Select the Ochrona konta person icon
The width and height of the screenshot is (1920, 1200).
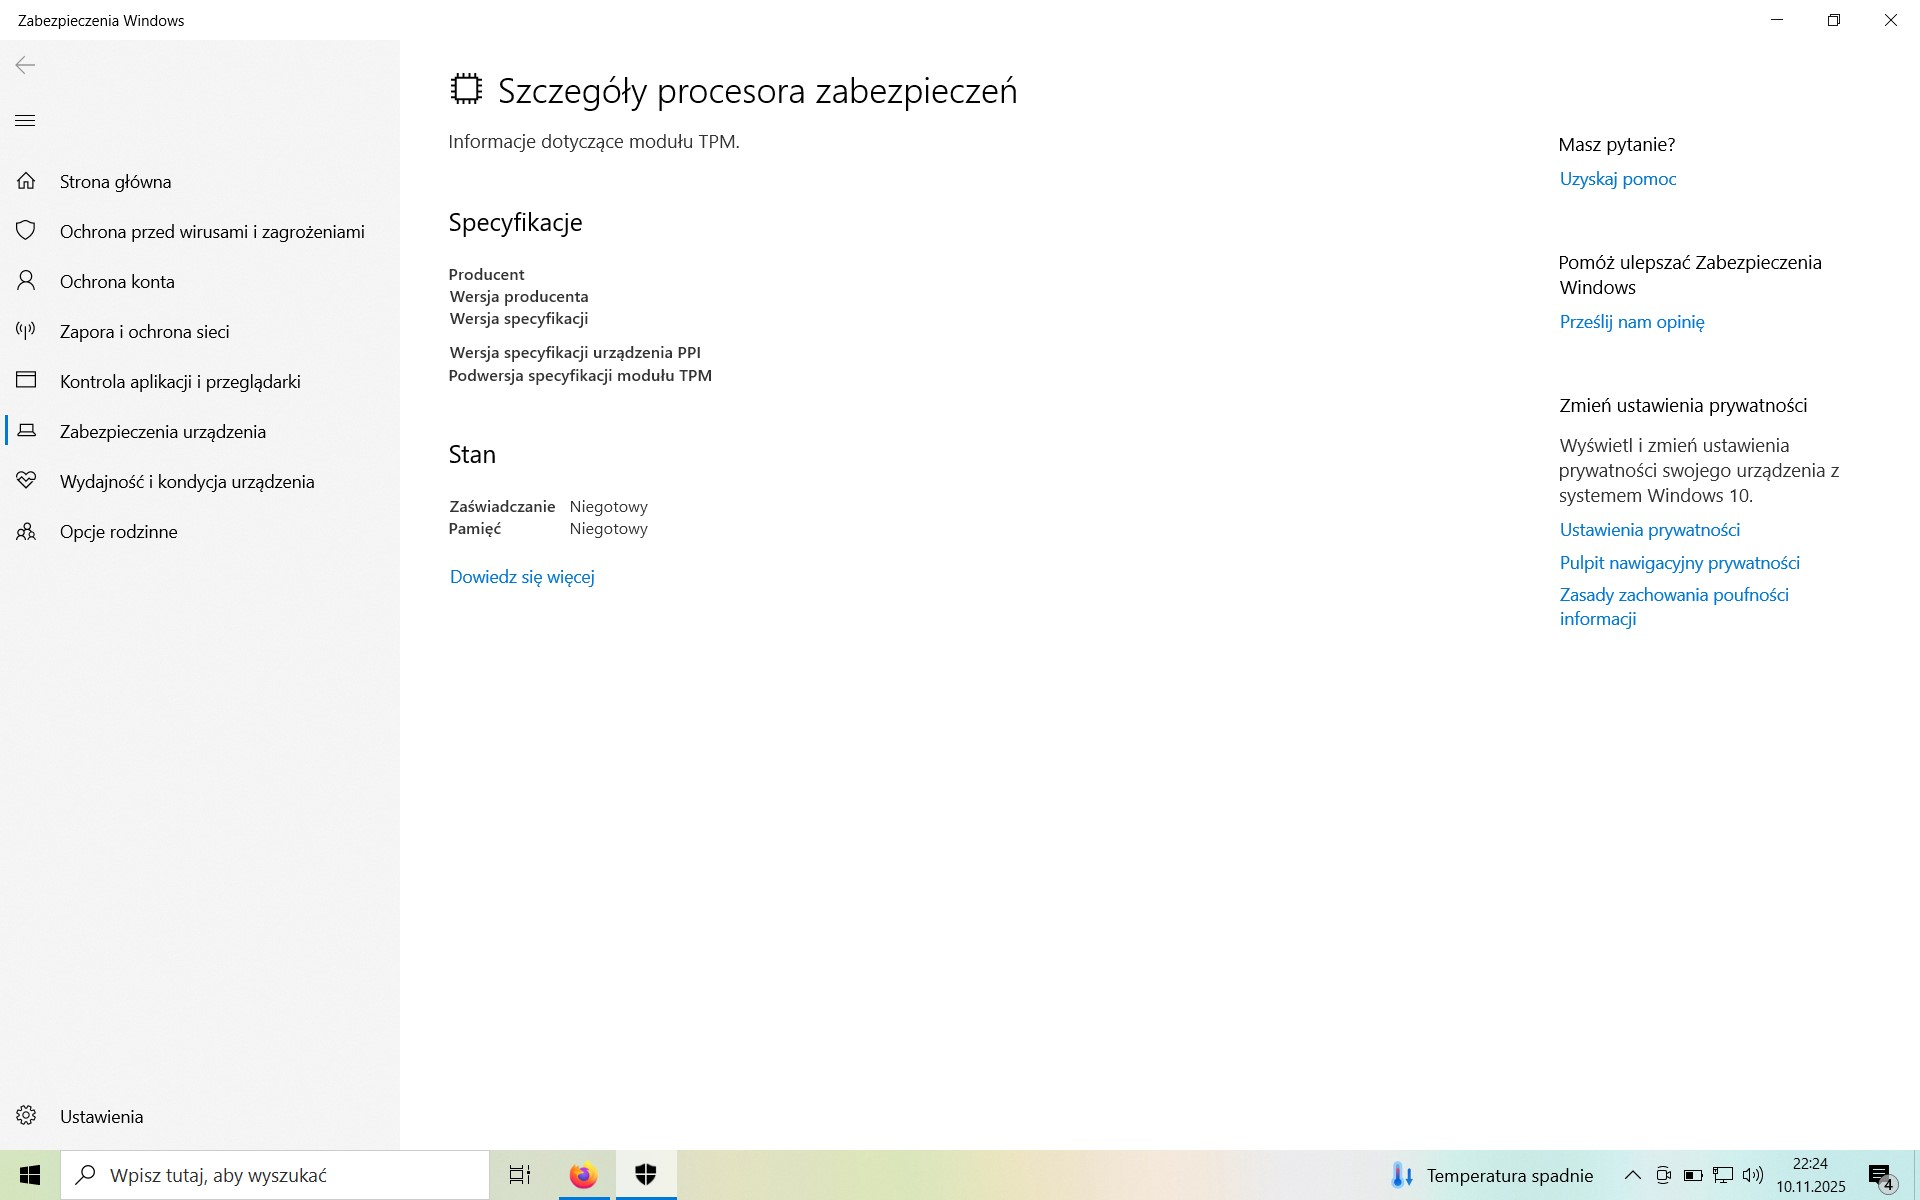26,281
